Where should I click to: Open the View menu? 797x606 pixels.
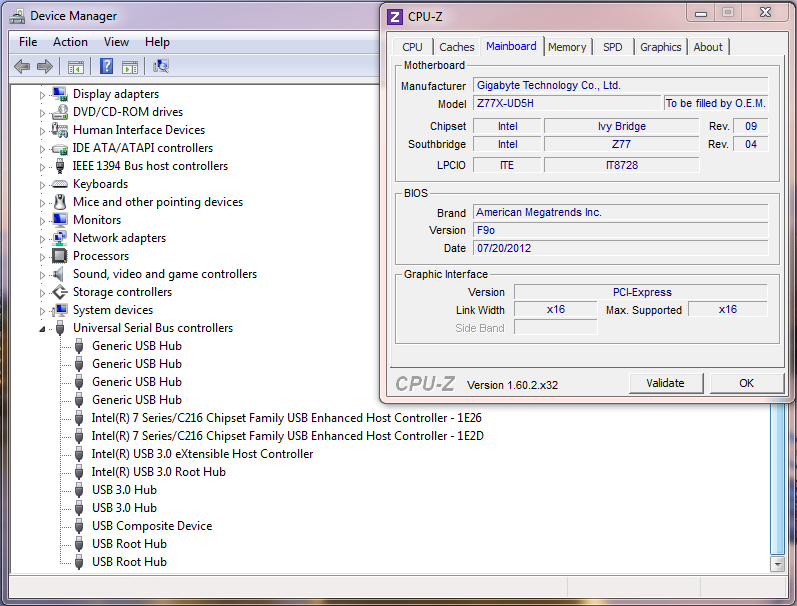116,42
